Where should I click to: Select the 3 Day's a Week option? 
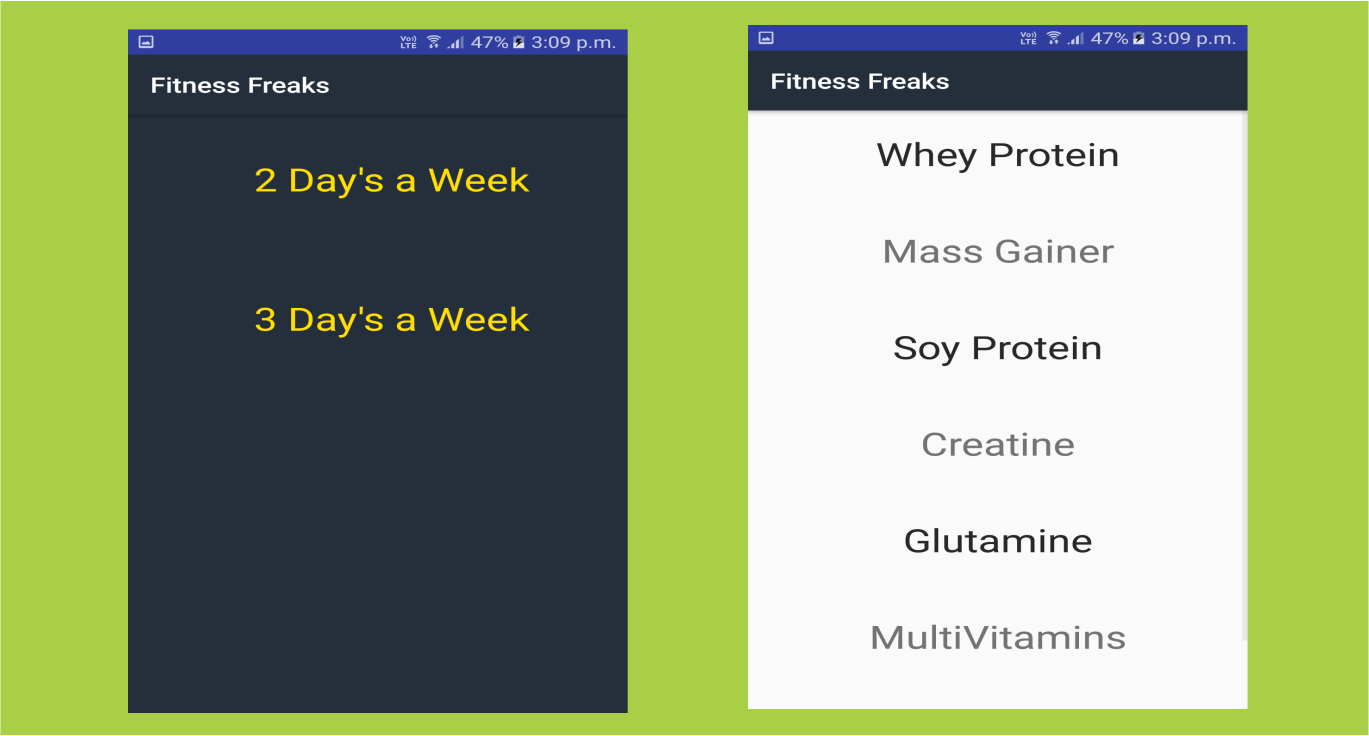click(392, 319)
